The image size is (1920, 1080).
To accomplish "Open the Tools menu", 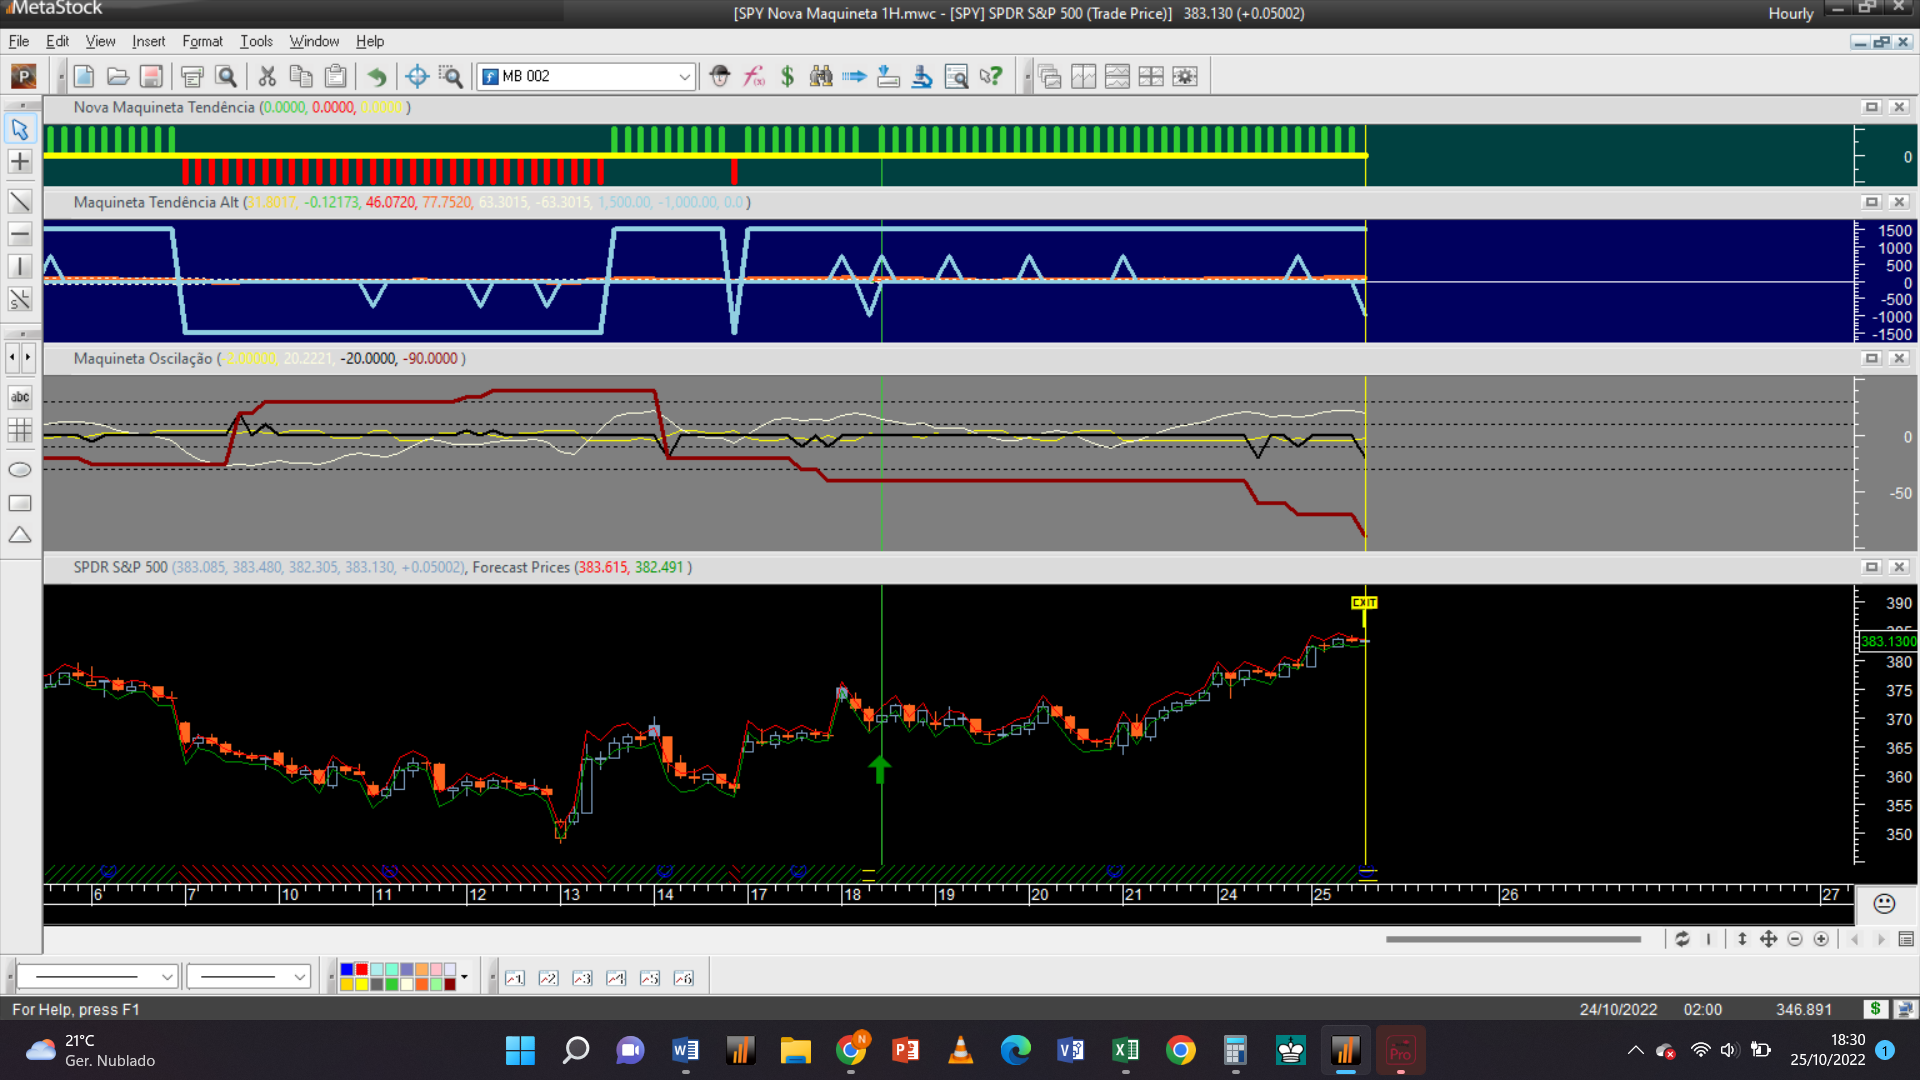I will (256, 41).
